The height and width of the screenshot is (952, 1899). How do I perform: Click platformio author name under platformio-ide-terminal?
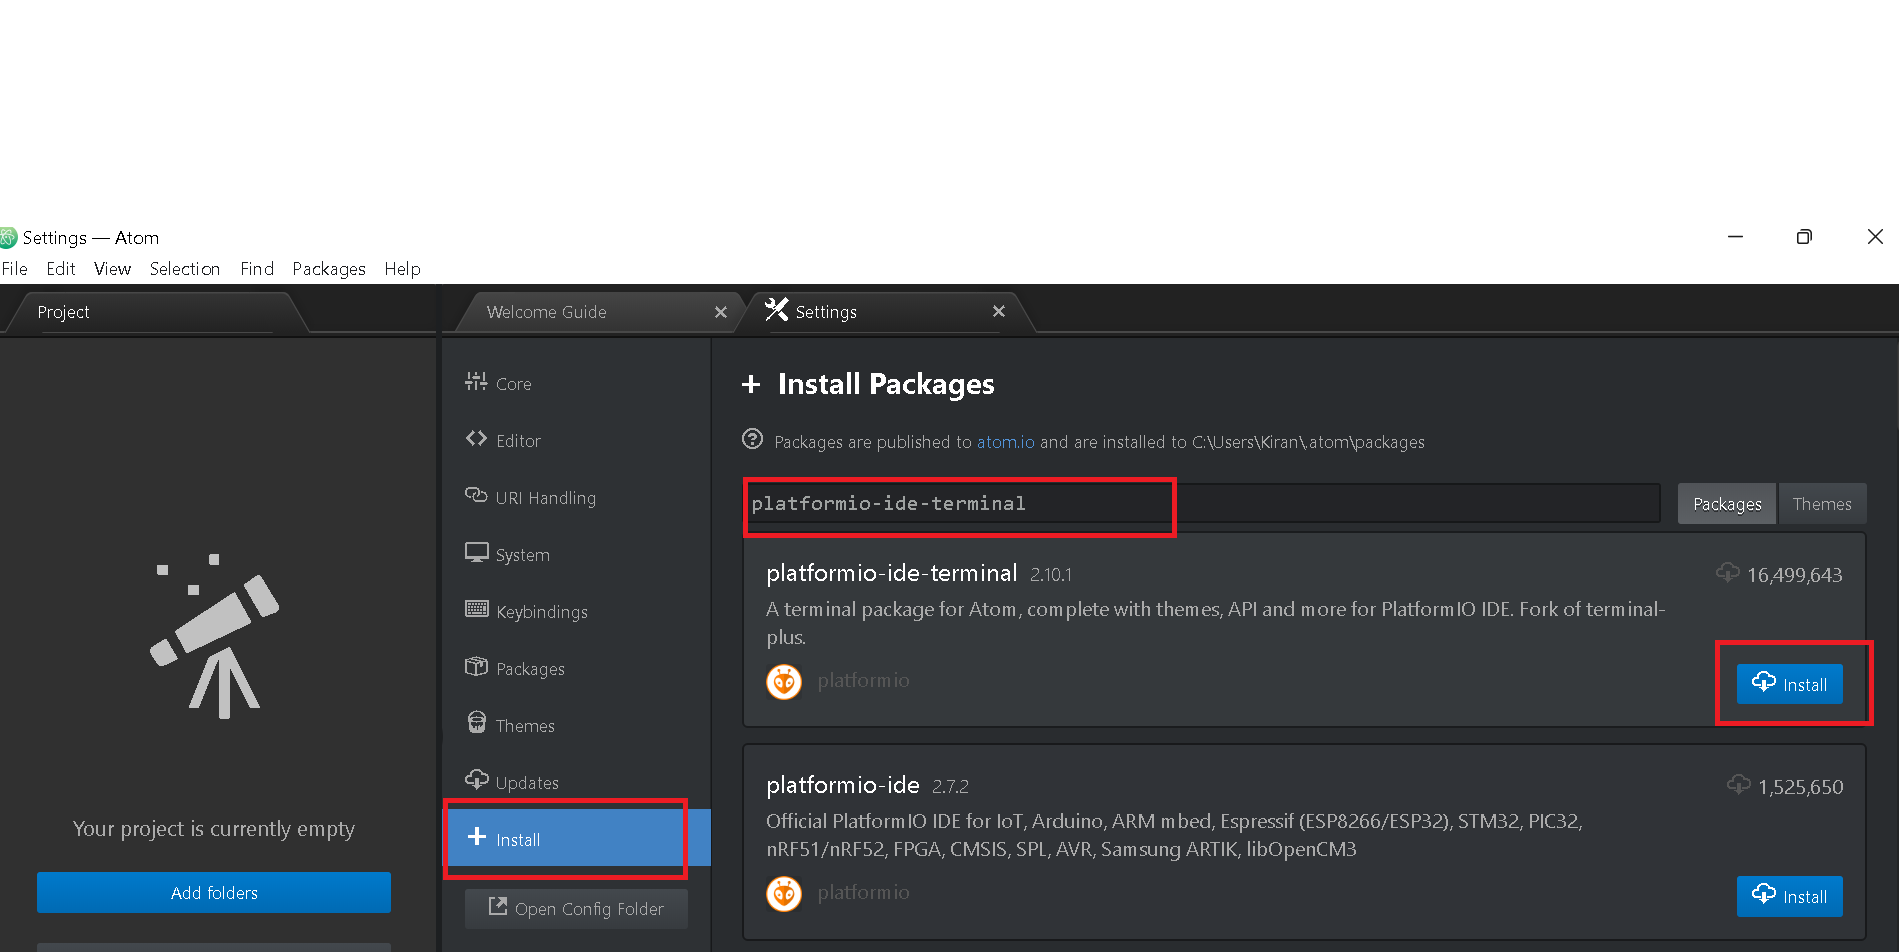pos(864,681)
